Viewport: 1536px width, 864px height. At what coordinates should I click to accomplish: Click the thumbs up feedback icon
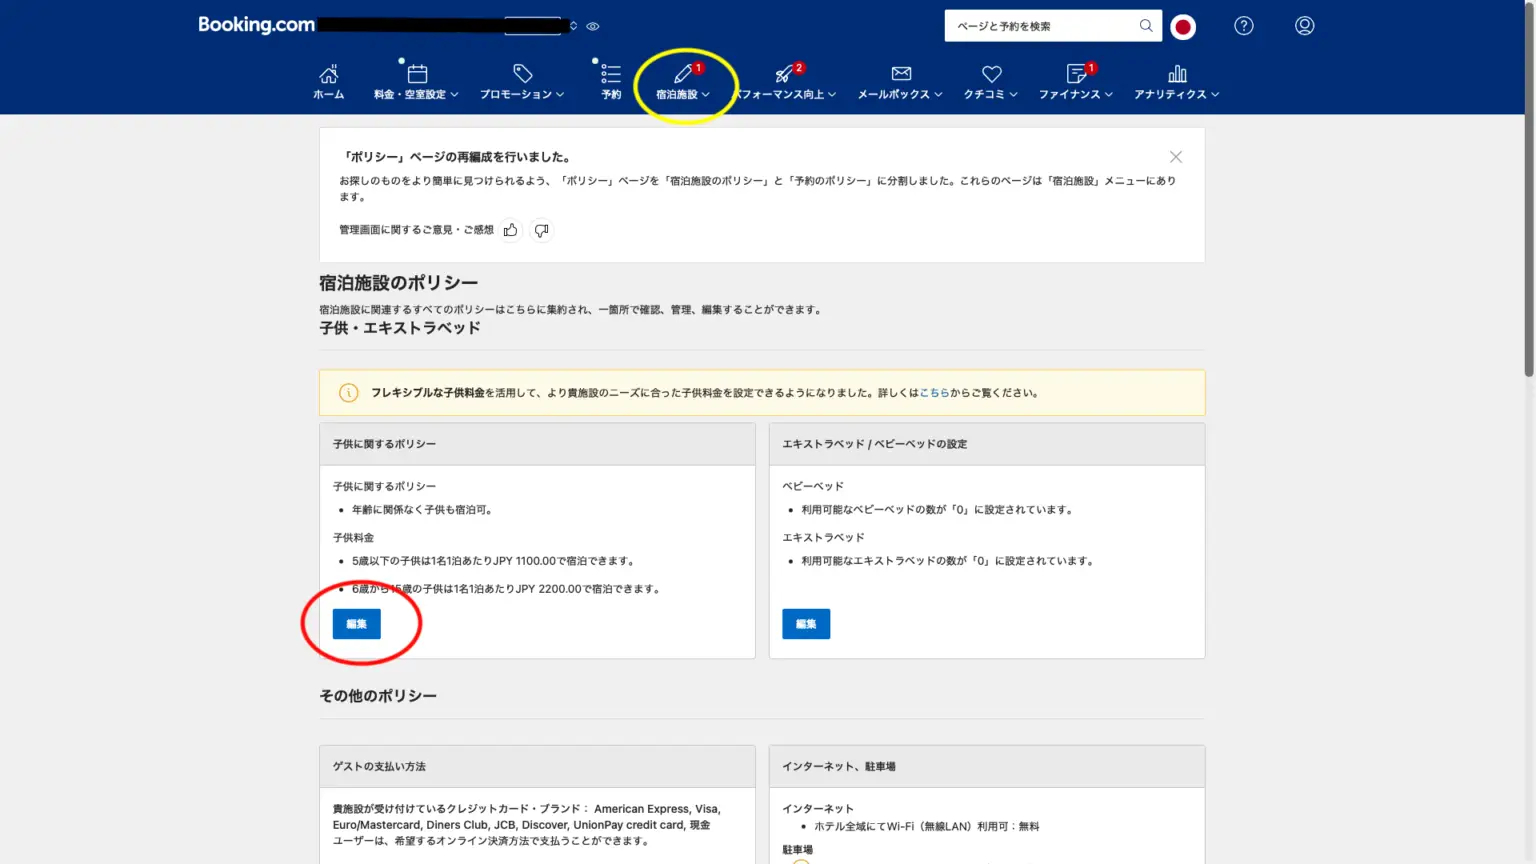click(511, 230)
